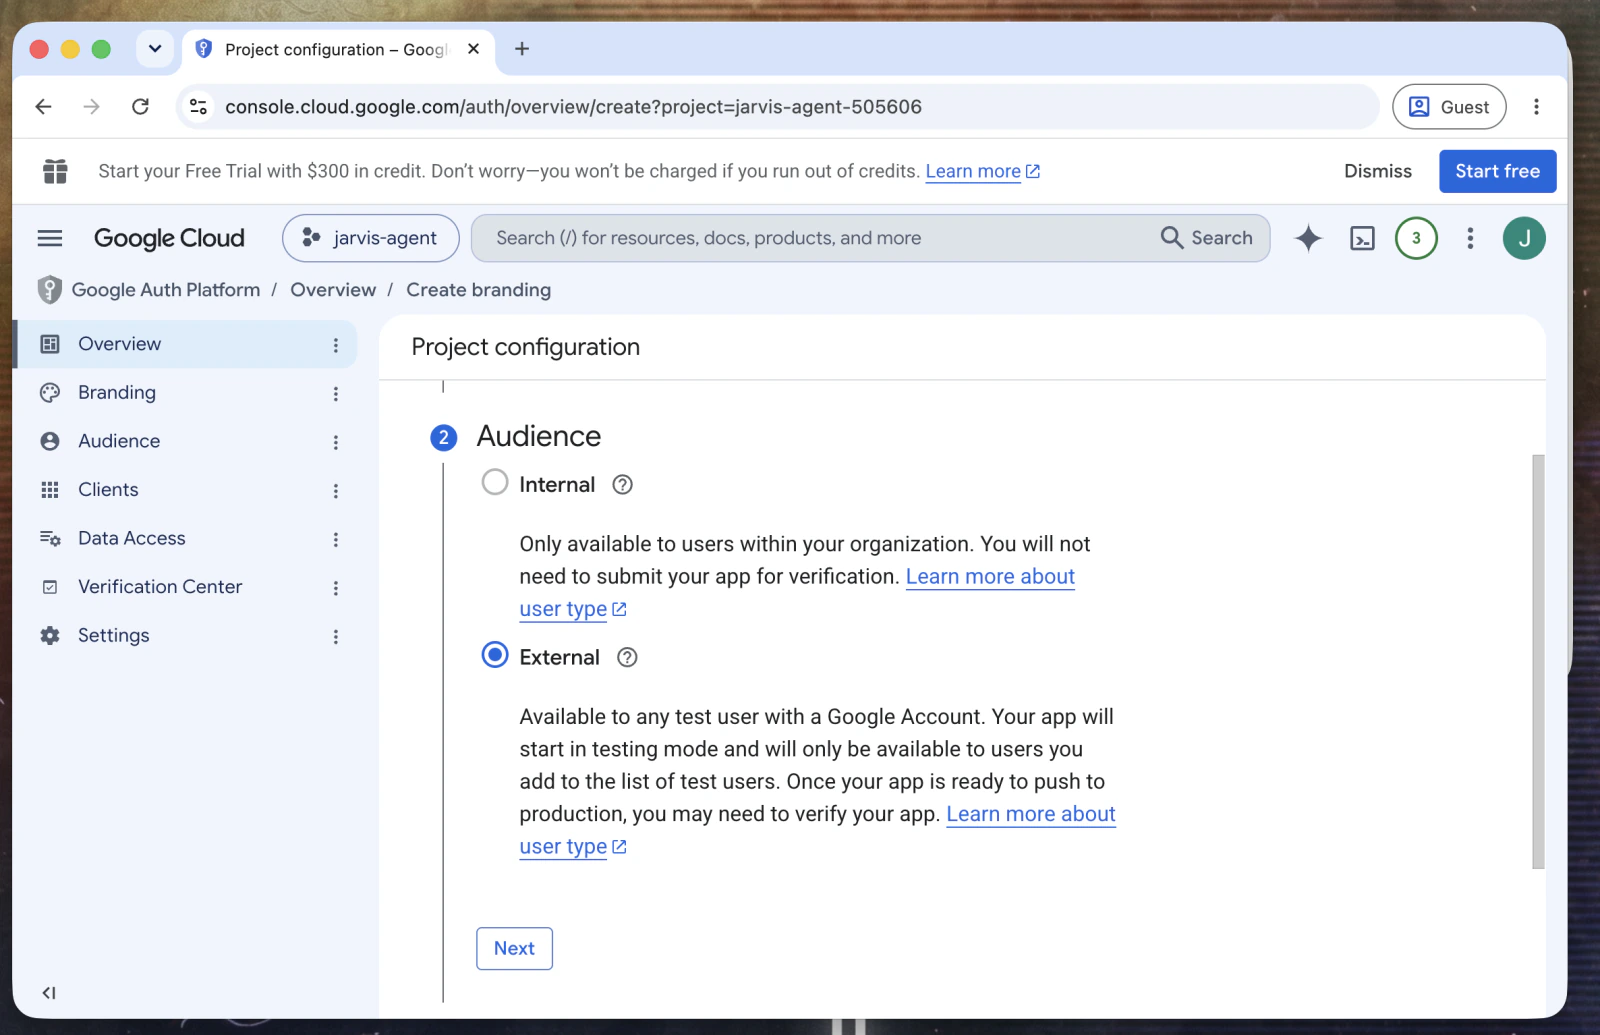
Task: Click the Google Auth Platform breadcrumb
Action: 166,290
